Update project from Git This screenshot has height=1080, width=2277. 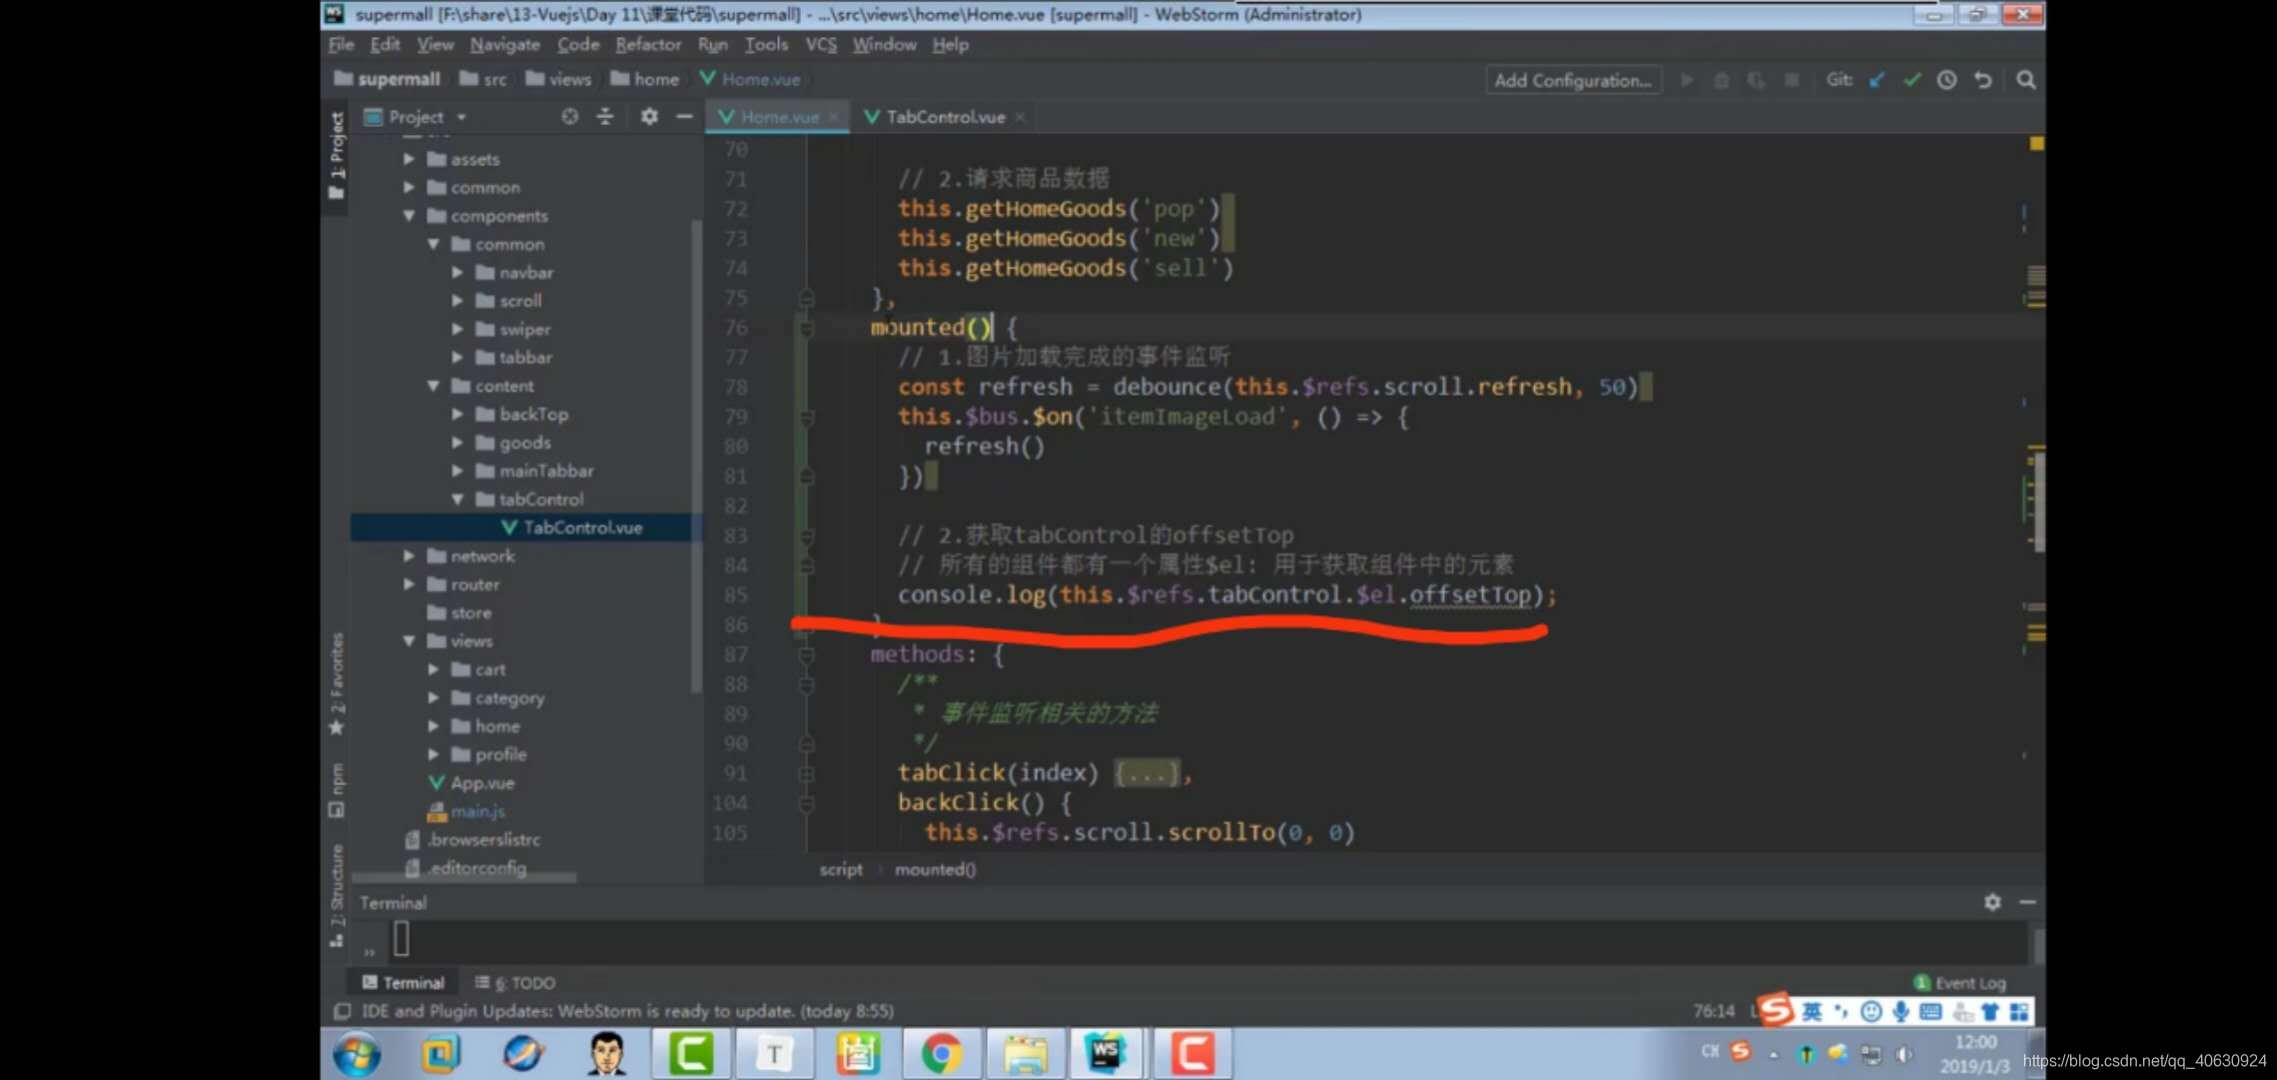[x=1875, y=80]
